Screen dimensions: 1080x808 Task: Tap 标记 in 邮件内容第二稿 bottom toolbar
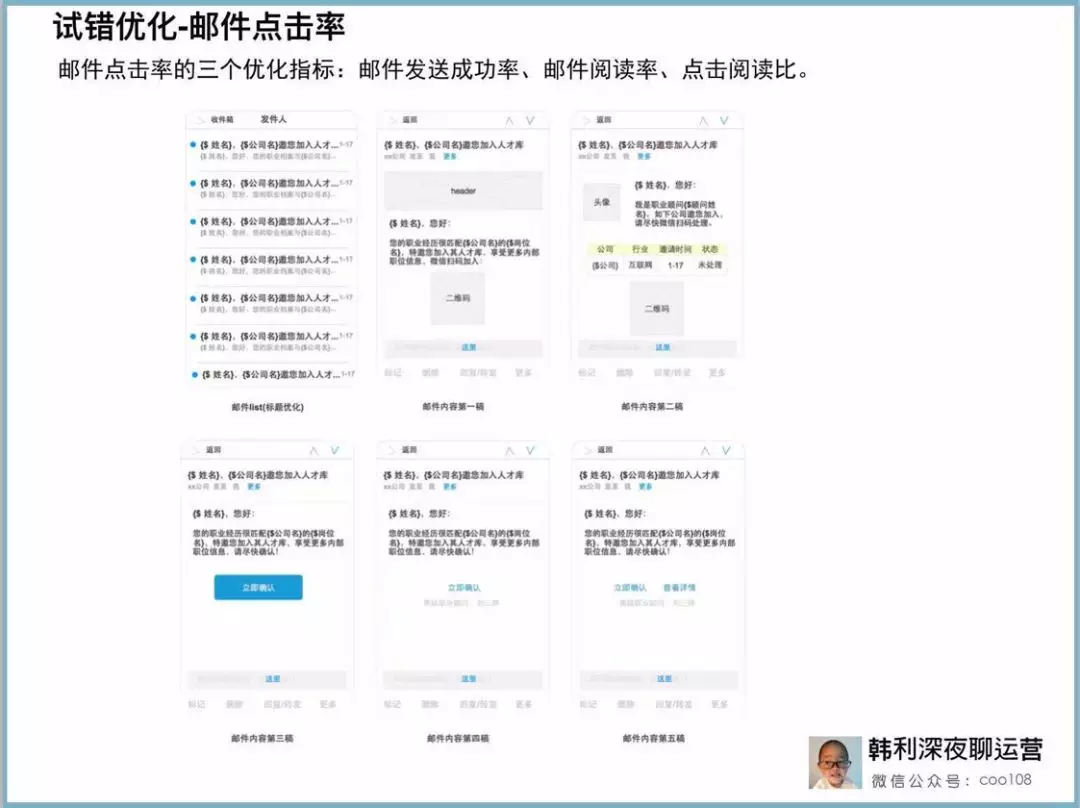pyautogui.click(x=587, y=373)
